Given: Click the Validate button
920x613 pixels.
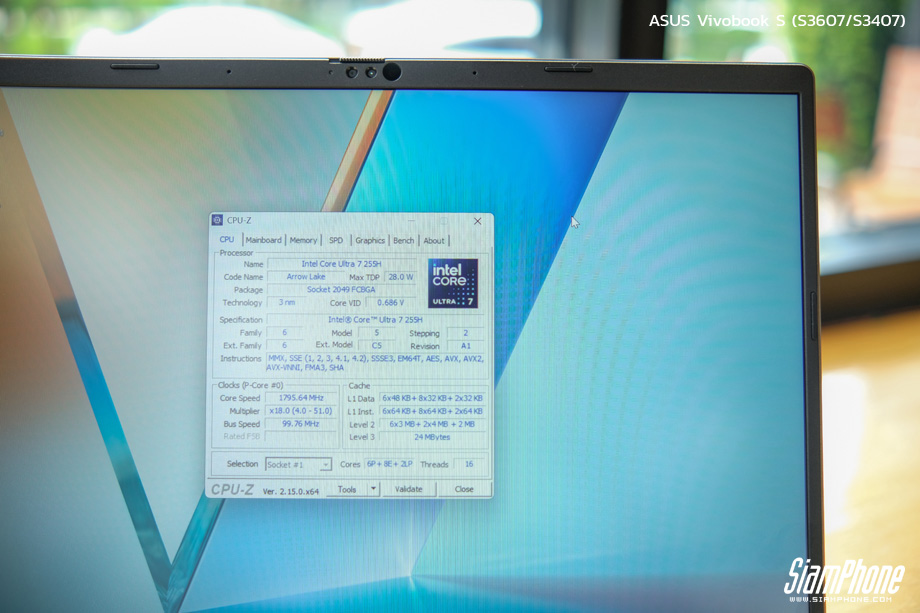Looking at the screenshot, I should pyautogui.click(x=408, y=489).
